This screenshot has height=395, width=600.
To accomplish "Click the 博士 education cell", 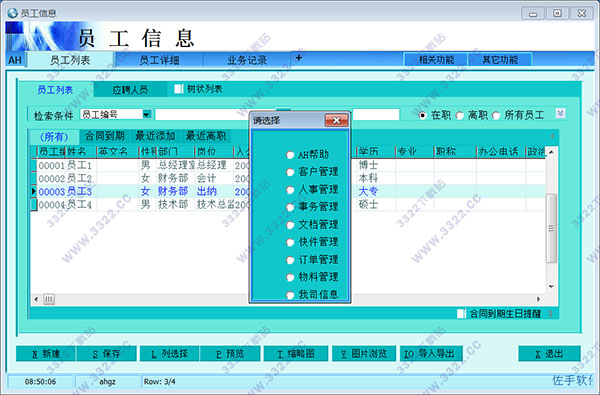I will (x=376, y=165).
